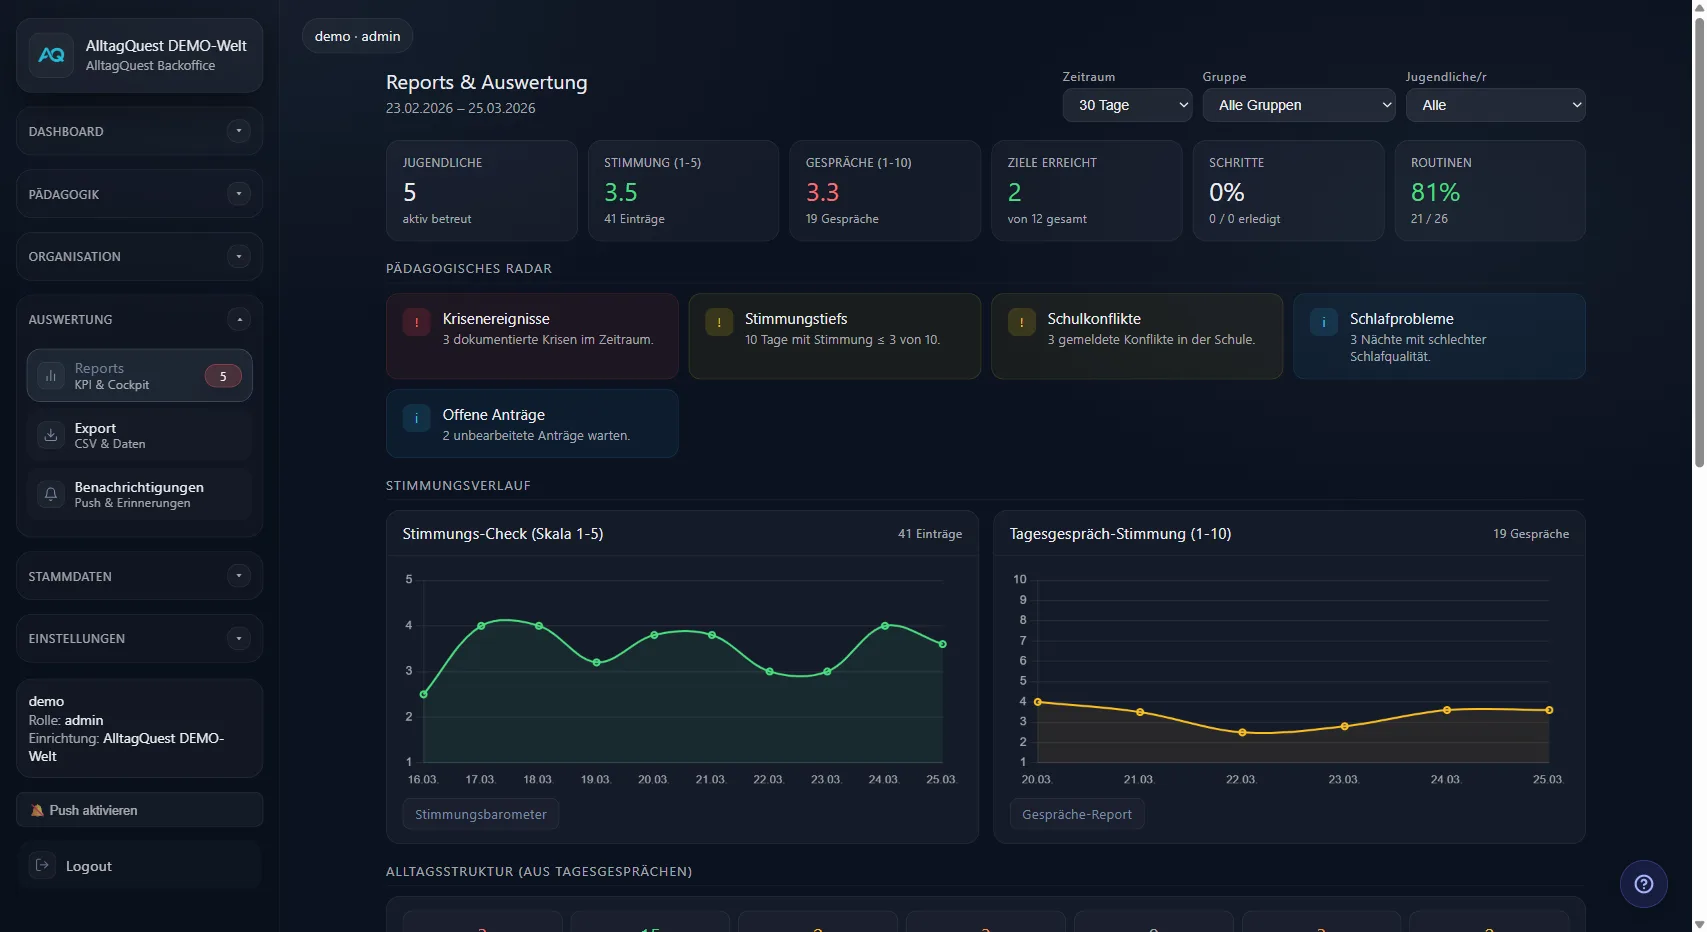Image resolution: width=1707 pixels, height=932 pixels.
Task: Click the Push aktivieren bell icon
Action: pos(37,810)
